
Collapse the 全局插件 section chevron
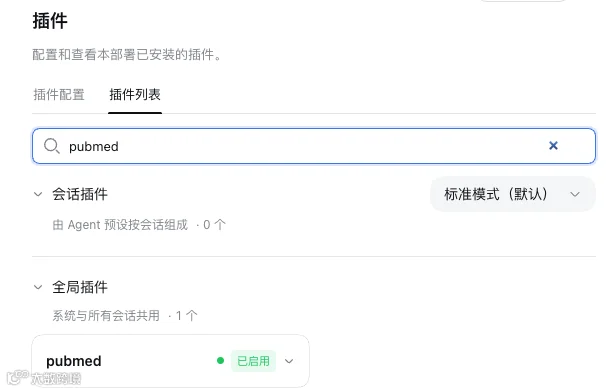pos(38,287)
